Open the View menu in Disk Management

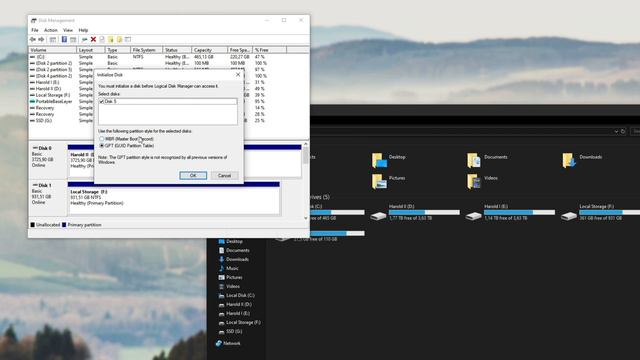(68, 30)
